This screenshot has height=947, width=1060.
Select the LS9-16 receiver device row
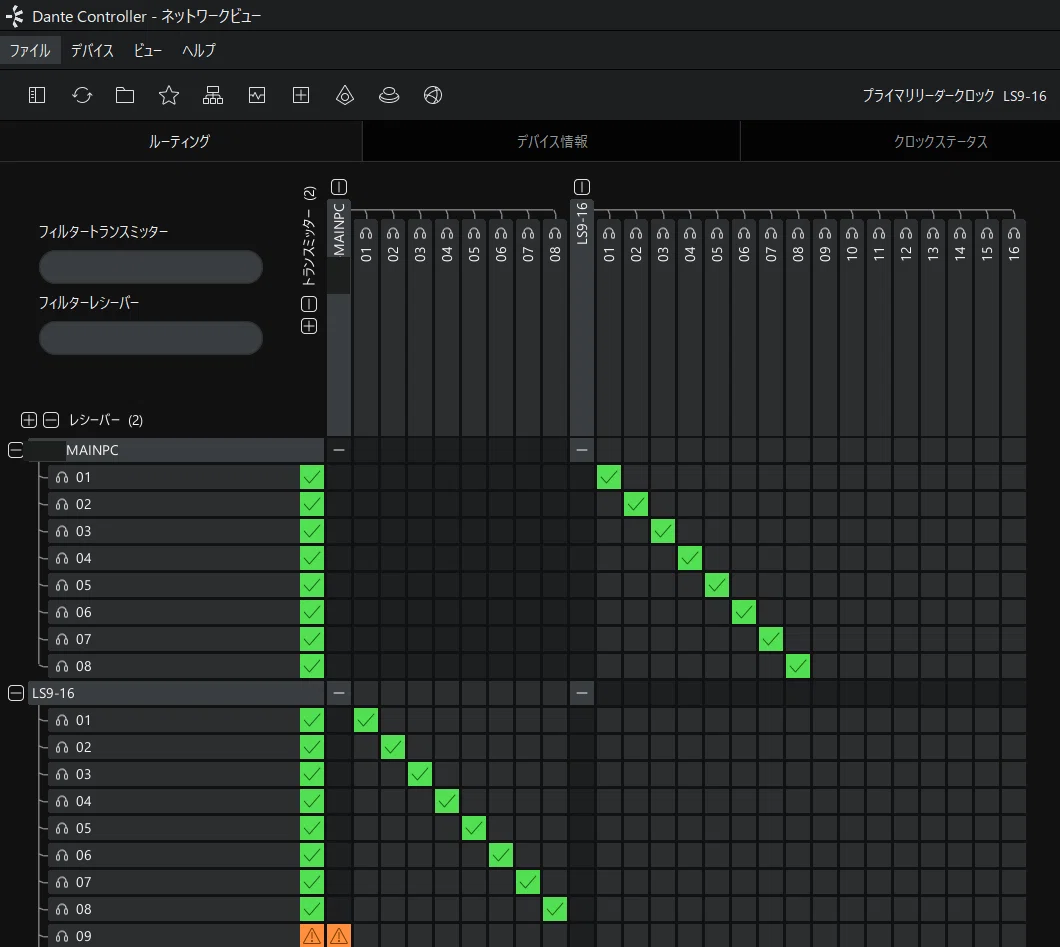[176, 694]
